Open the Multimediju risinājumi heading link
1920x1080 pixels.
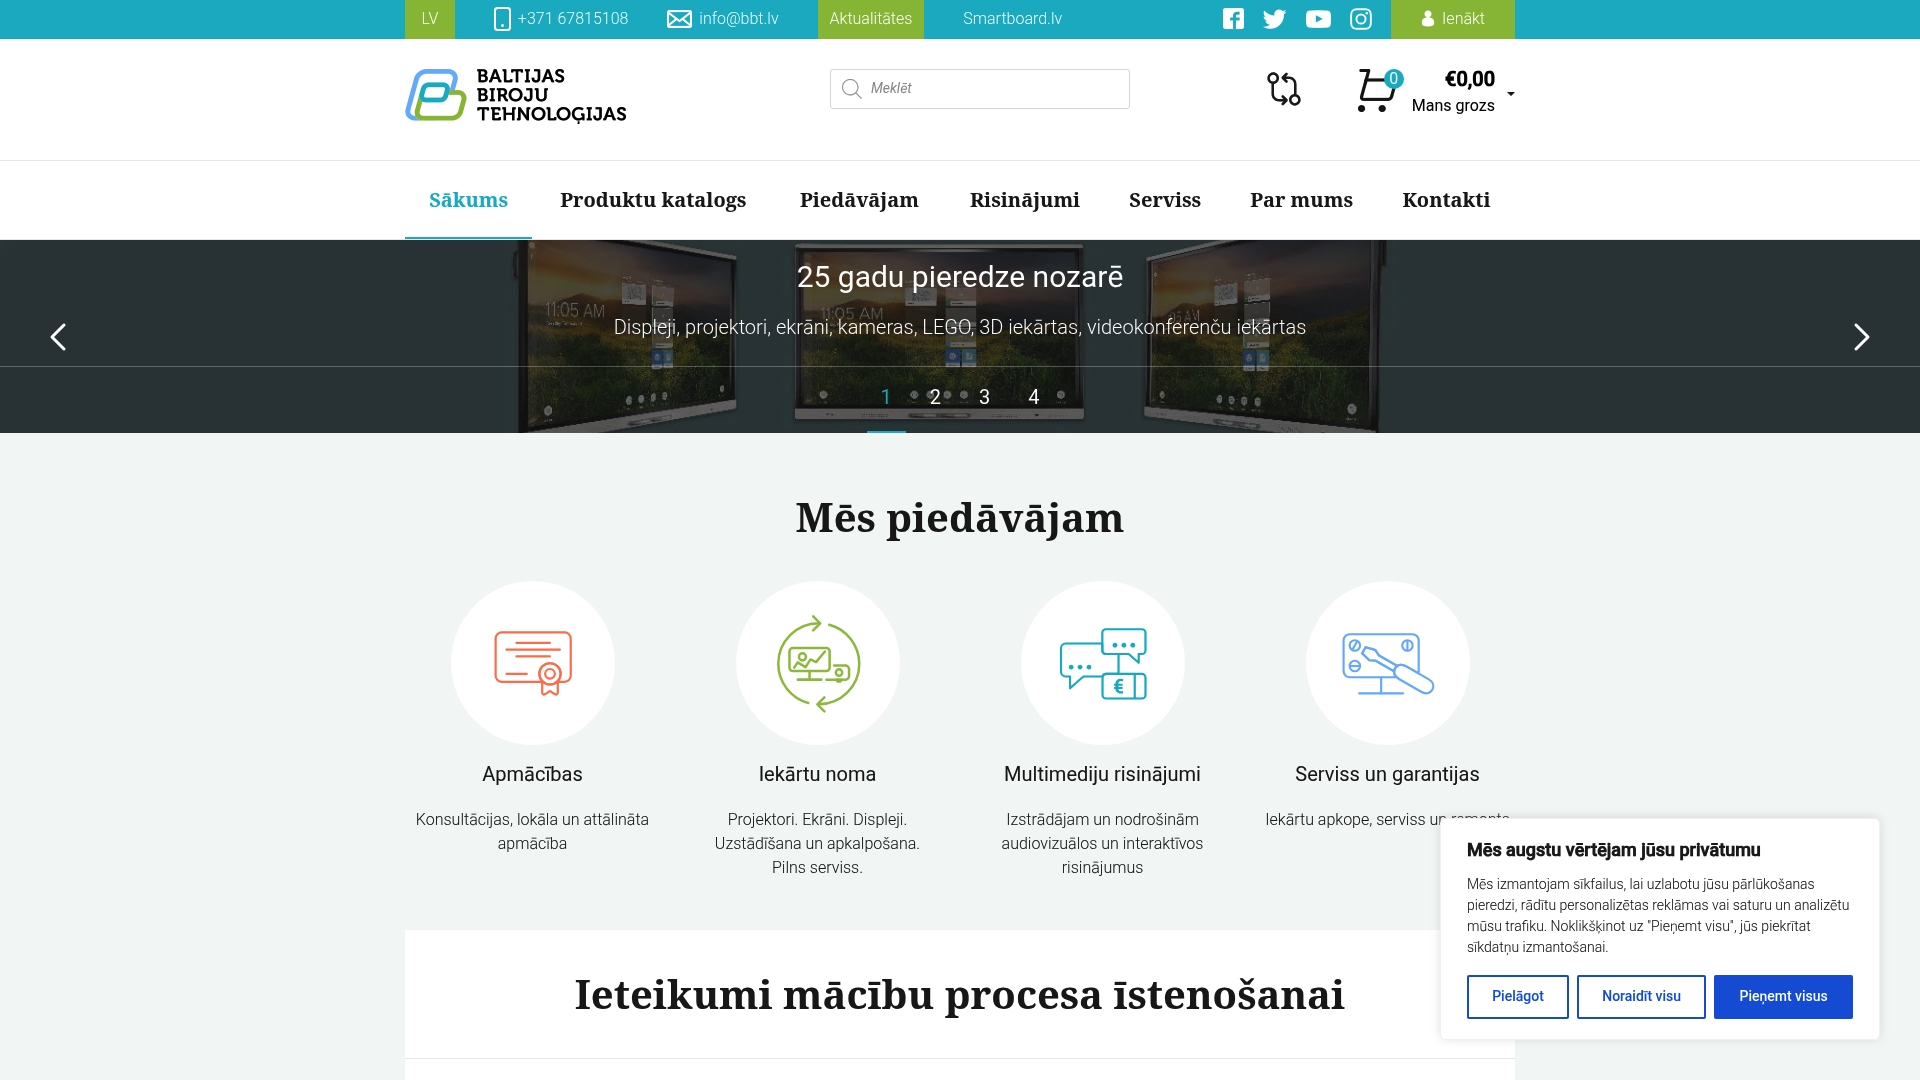tap(1102, 774)
